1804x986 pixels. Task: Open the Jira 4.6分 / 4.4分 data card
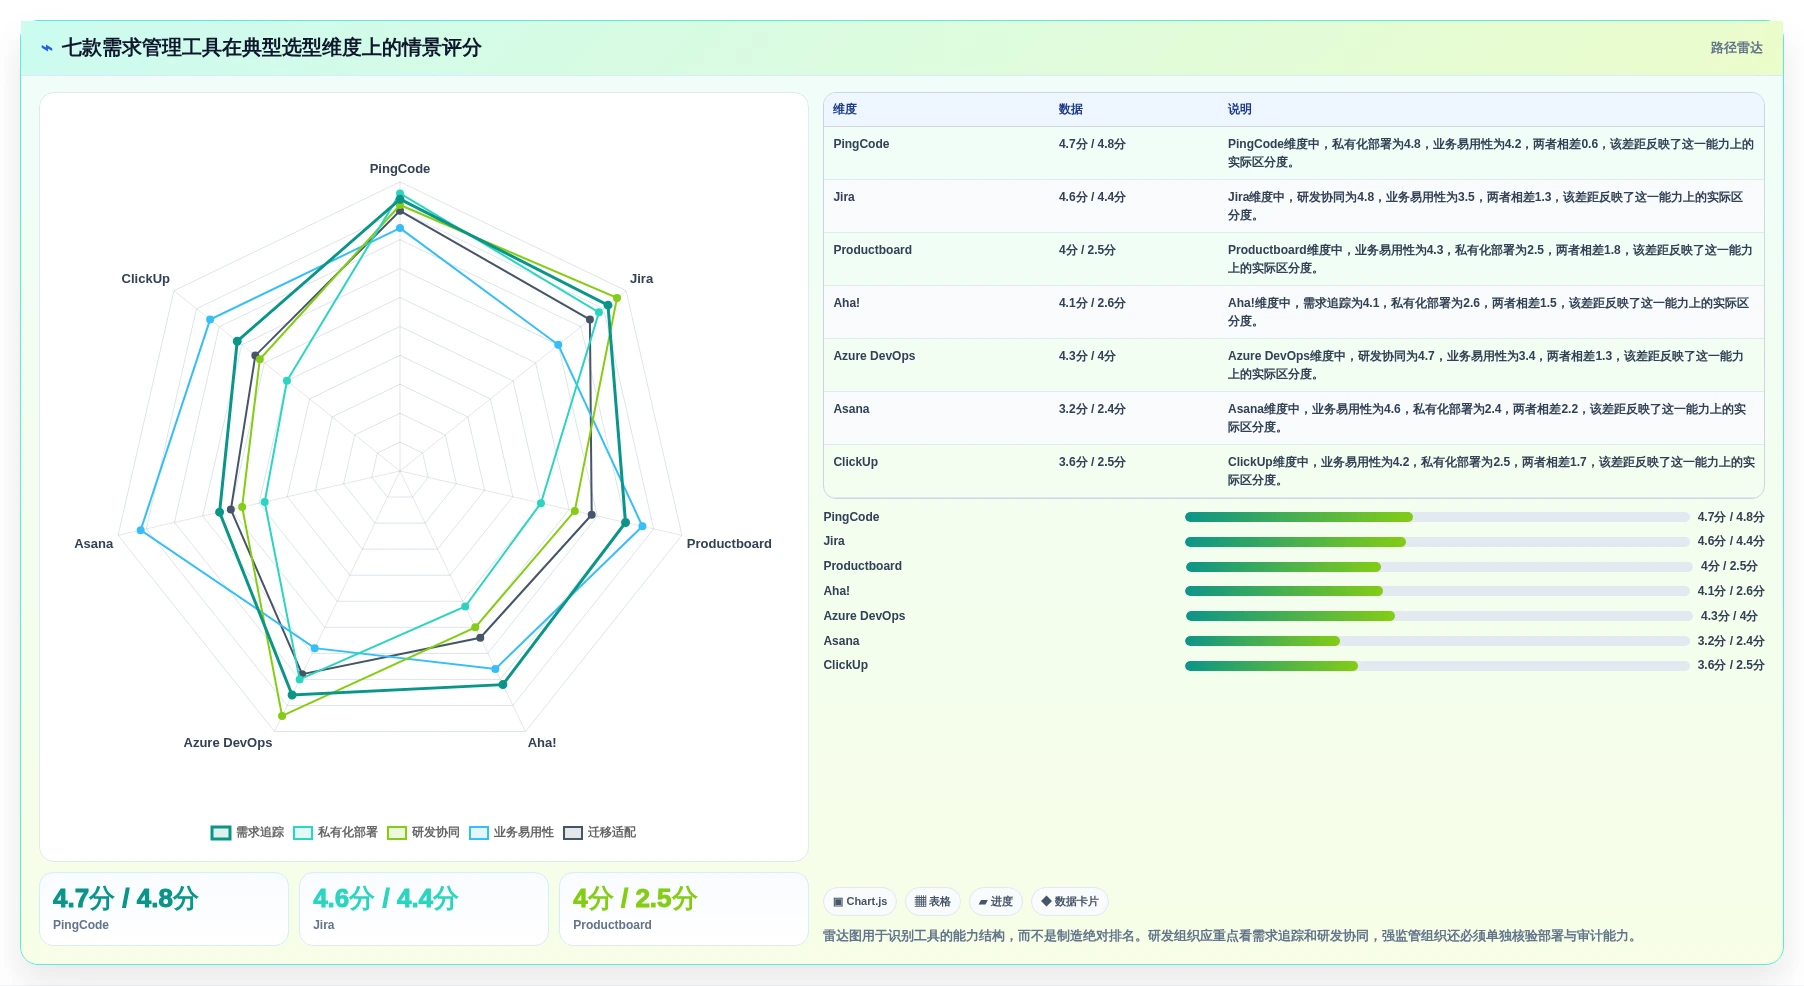click(x=424, y=909)
